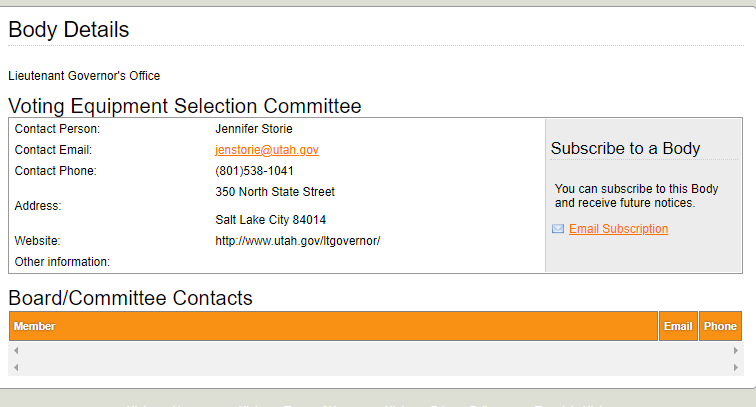This screenshot has height=407, width=756.
Task: Click the Lieutenant Governor's Office text
Action: 84,76
